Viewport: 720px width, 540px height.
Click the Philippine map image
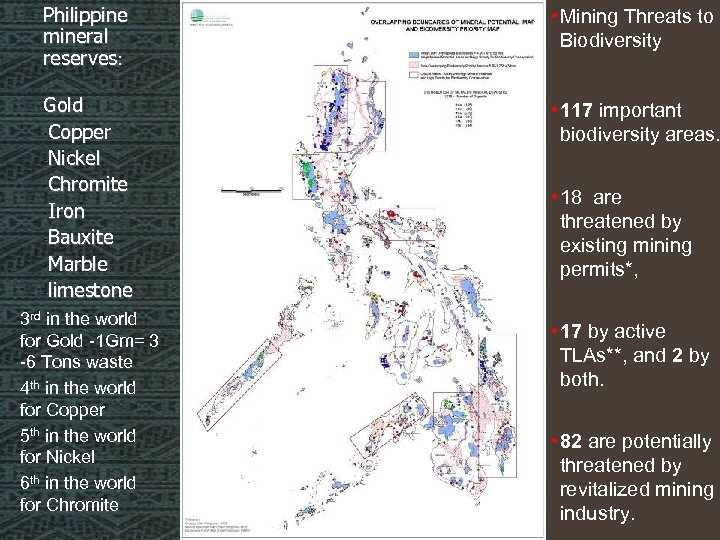(x=363, y=270)
